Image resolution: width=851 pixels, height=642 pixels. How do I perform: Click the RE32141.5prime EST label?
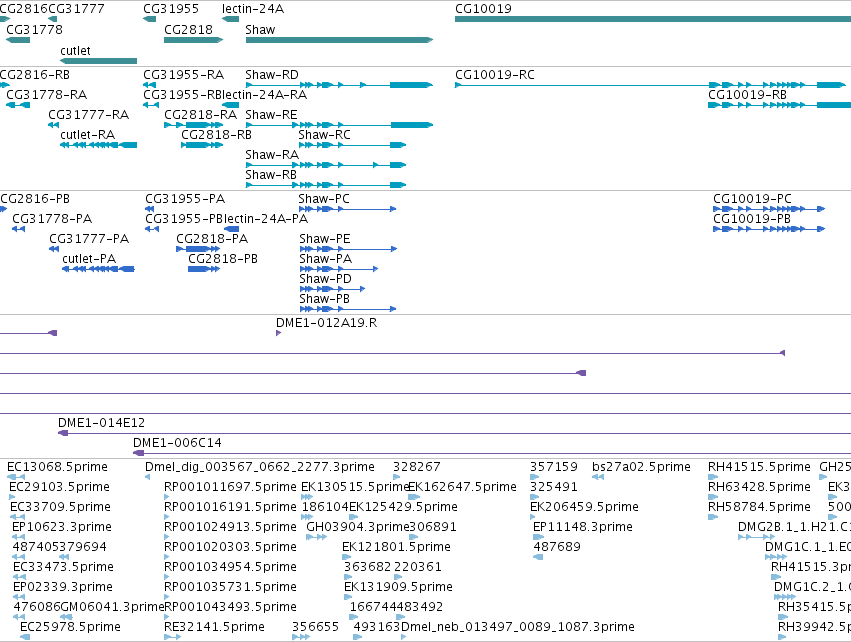click(x=214, y=627)
